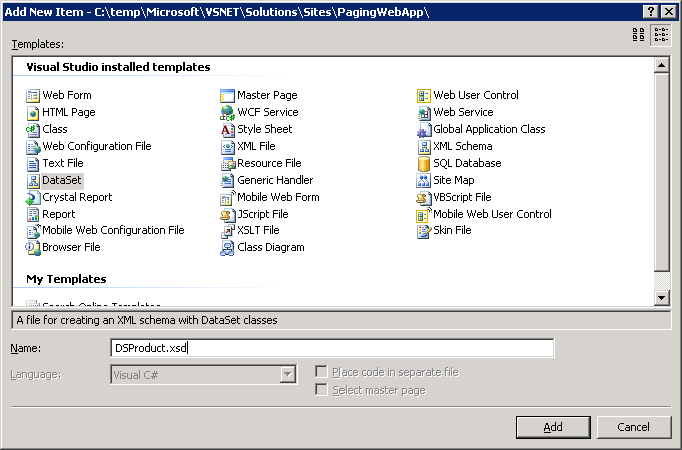Click the Visual Studio installed templates heading
682x450 pixels.
(118, 67)
